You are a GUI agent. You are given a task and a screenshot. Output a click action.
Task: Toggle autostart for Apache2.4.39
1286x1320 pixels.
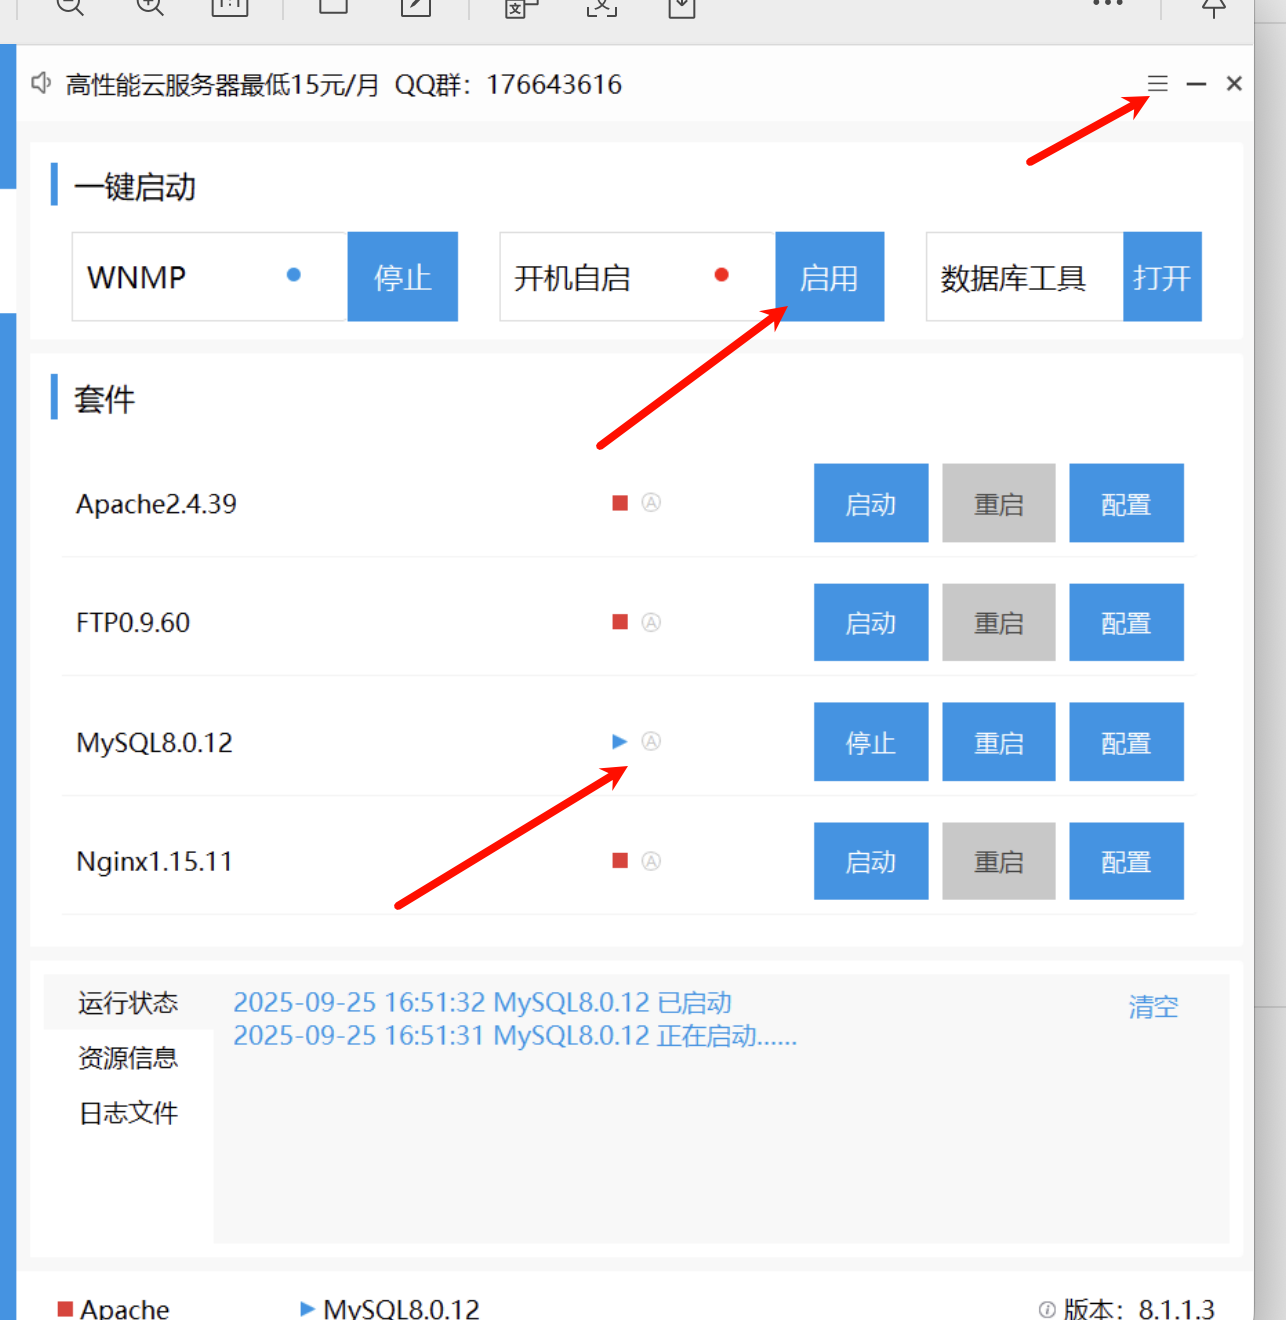pyautogui.click(x=651, y=503)
